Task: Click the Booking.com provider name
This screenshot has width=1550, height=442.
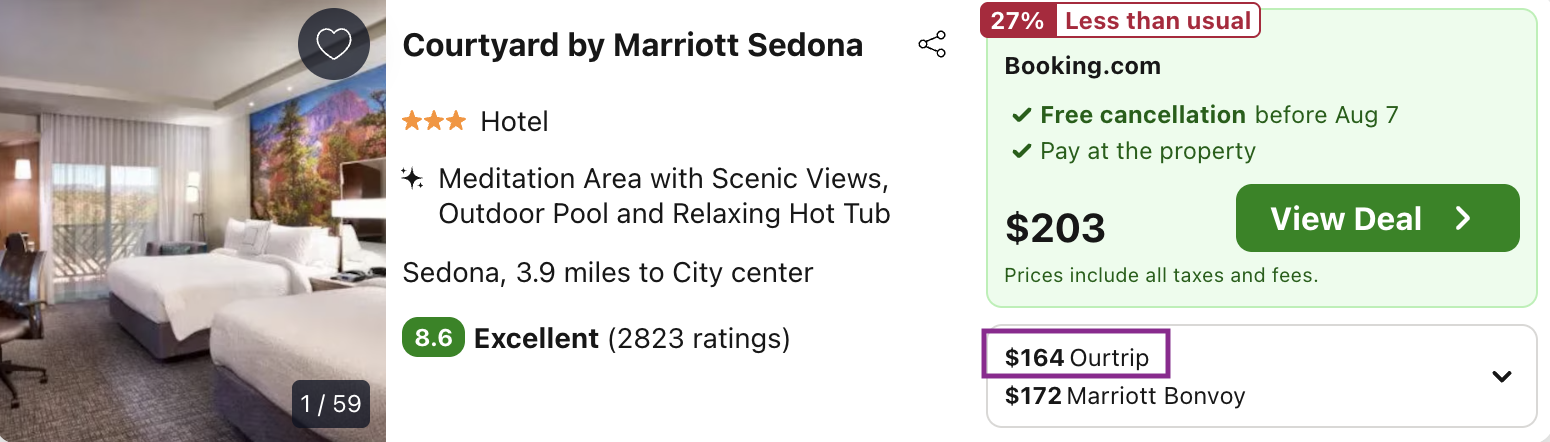Action: click(x=1083, y=67)
